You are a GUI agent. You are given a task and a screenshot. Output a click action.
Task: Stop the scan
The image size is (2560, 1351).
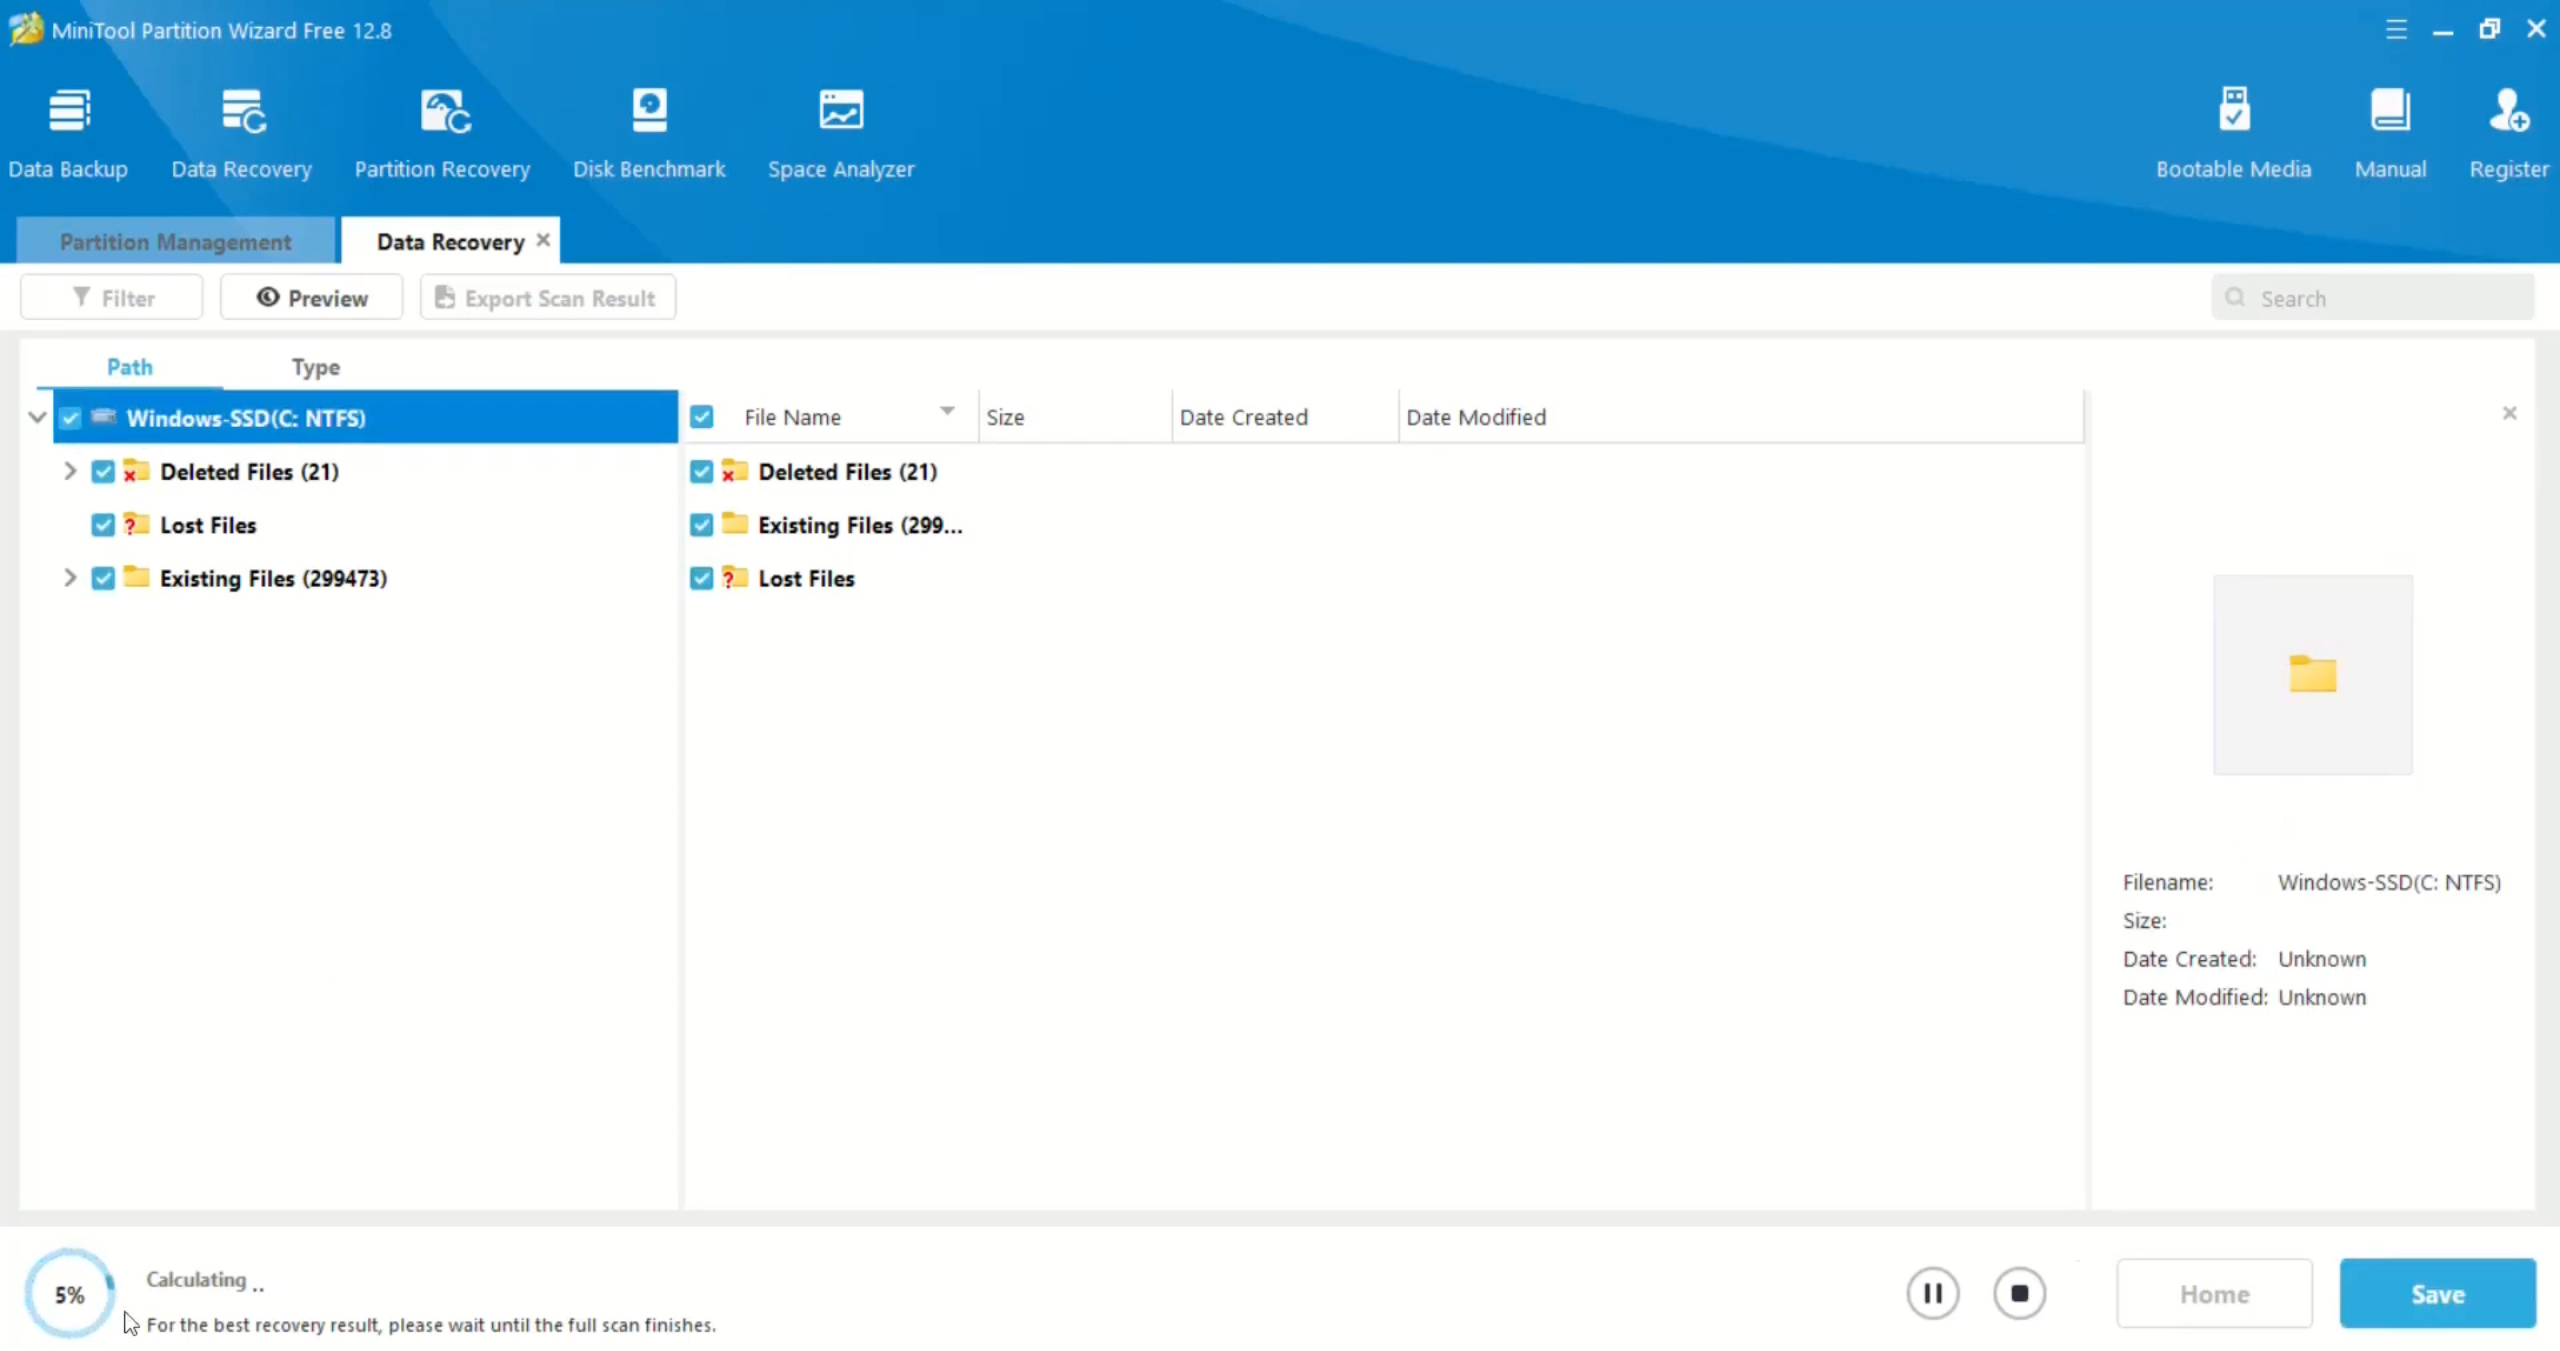2019,1294
